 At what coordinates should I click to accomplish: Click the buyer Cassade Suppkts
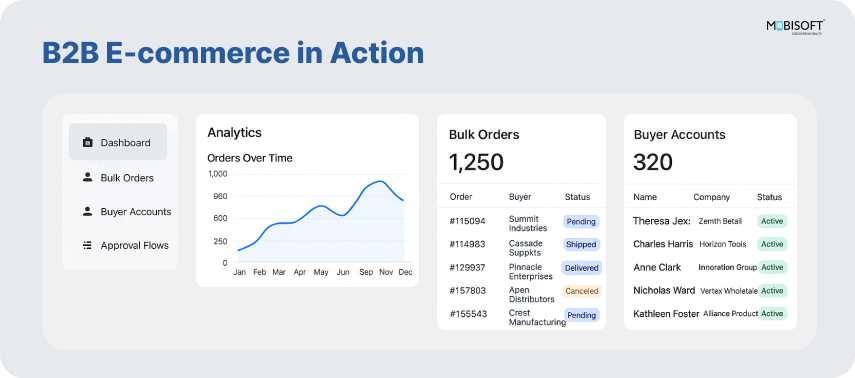[x=525, y=248]
